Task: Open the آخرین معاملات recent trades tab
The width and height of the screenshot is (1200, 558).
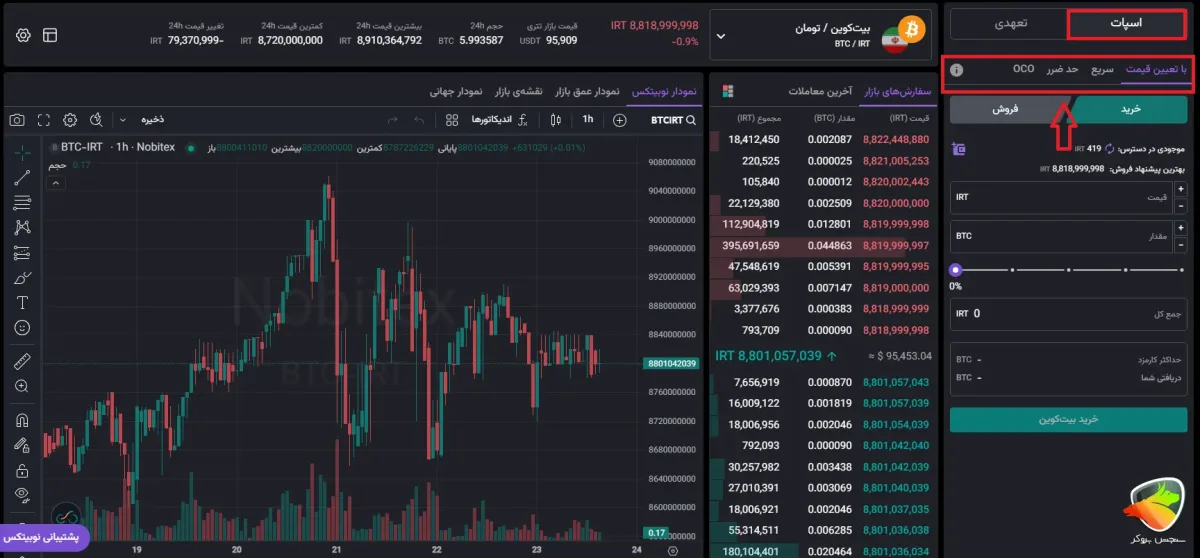Action: tap(820, 91)
